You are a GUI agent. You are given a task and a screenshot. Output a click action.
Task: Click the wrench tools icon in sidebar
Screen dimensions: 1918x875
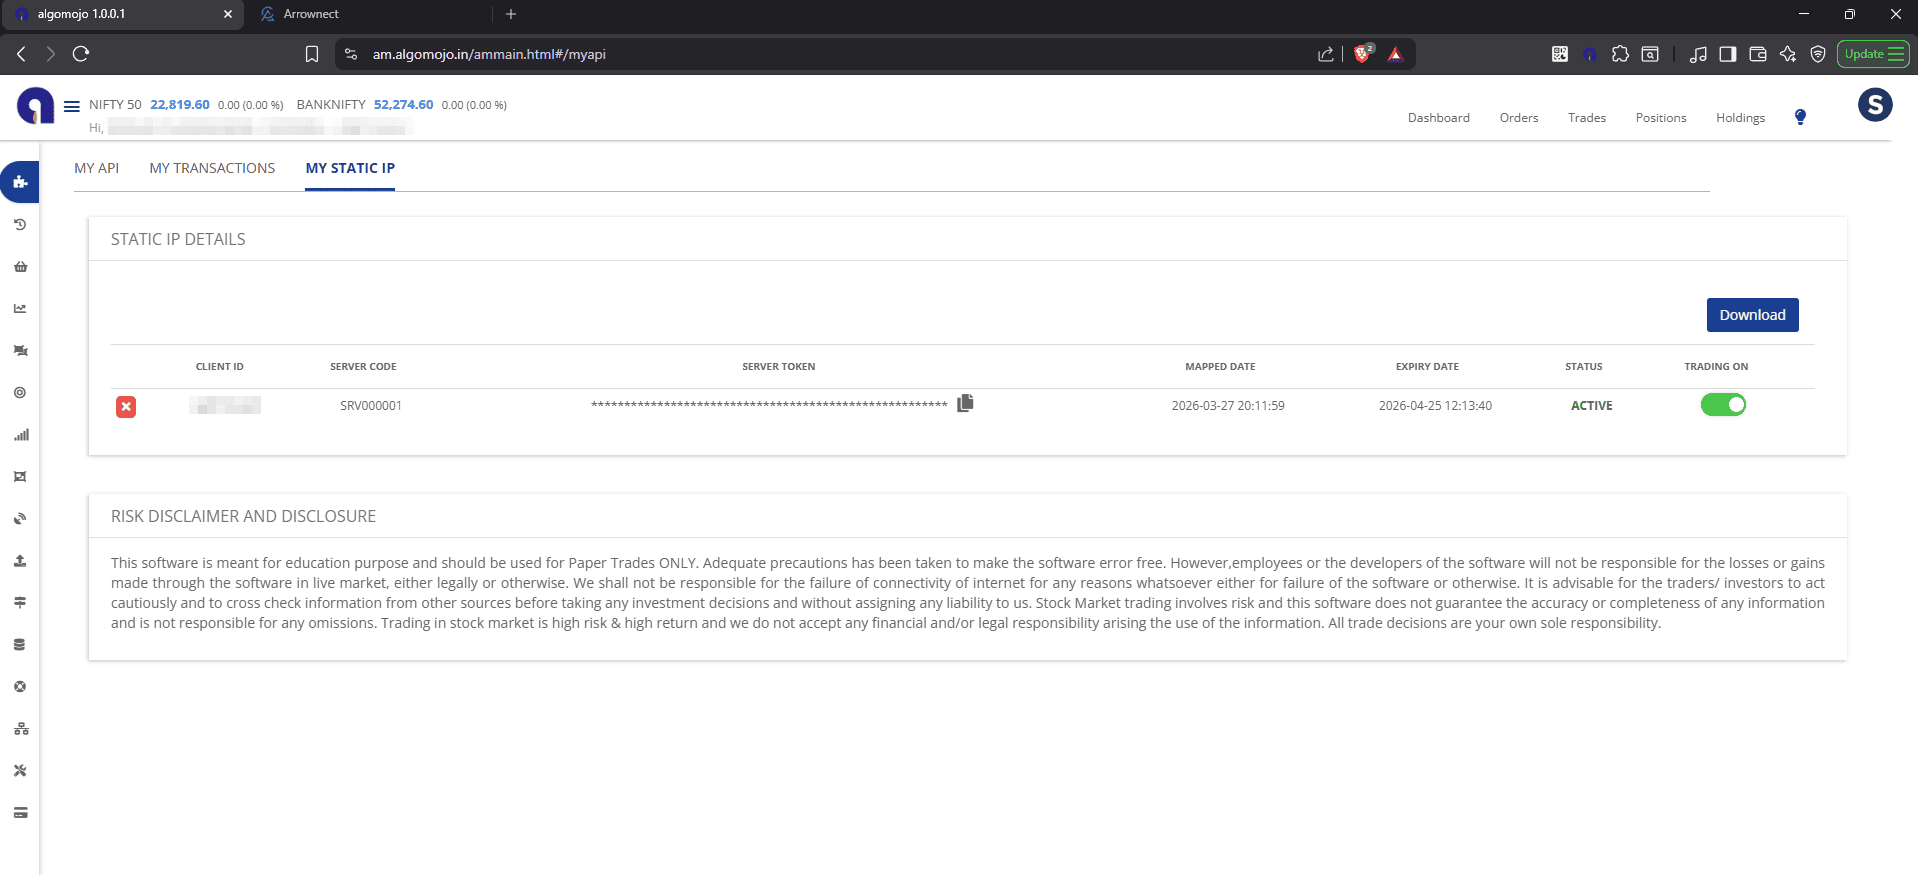pos(20,771)
